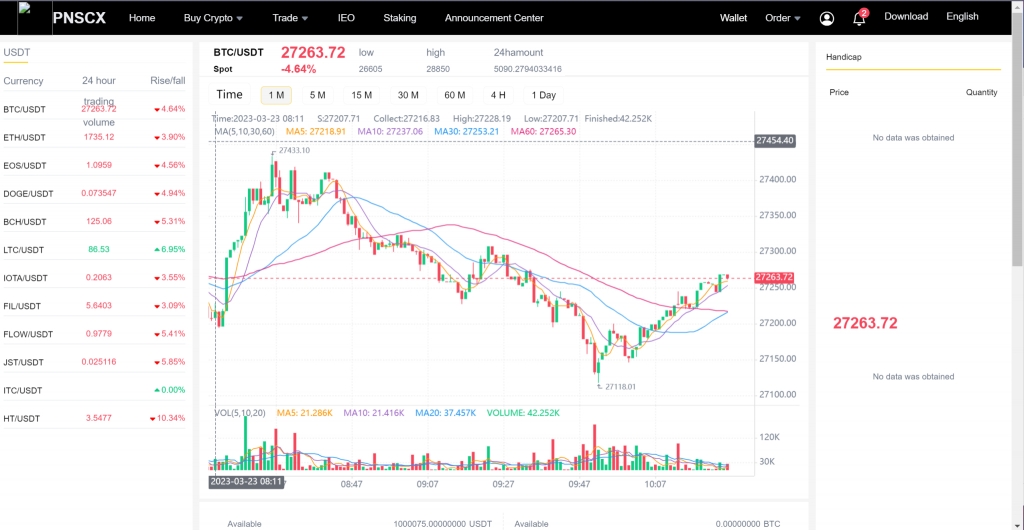
Task: Open the Staking menu item
Action: [x=400, y=18]
